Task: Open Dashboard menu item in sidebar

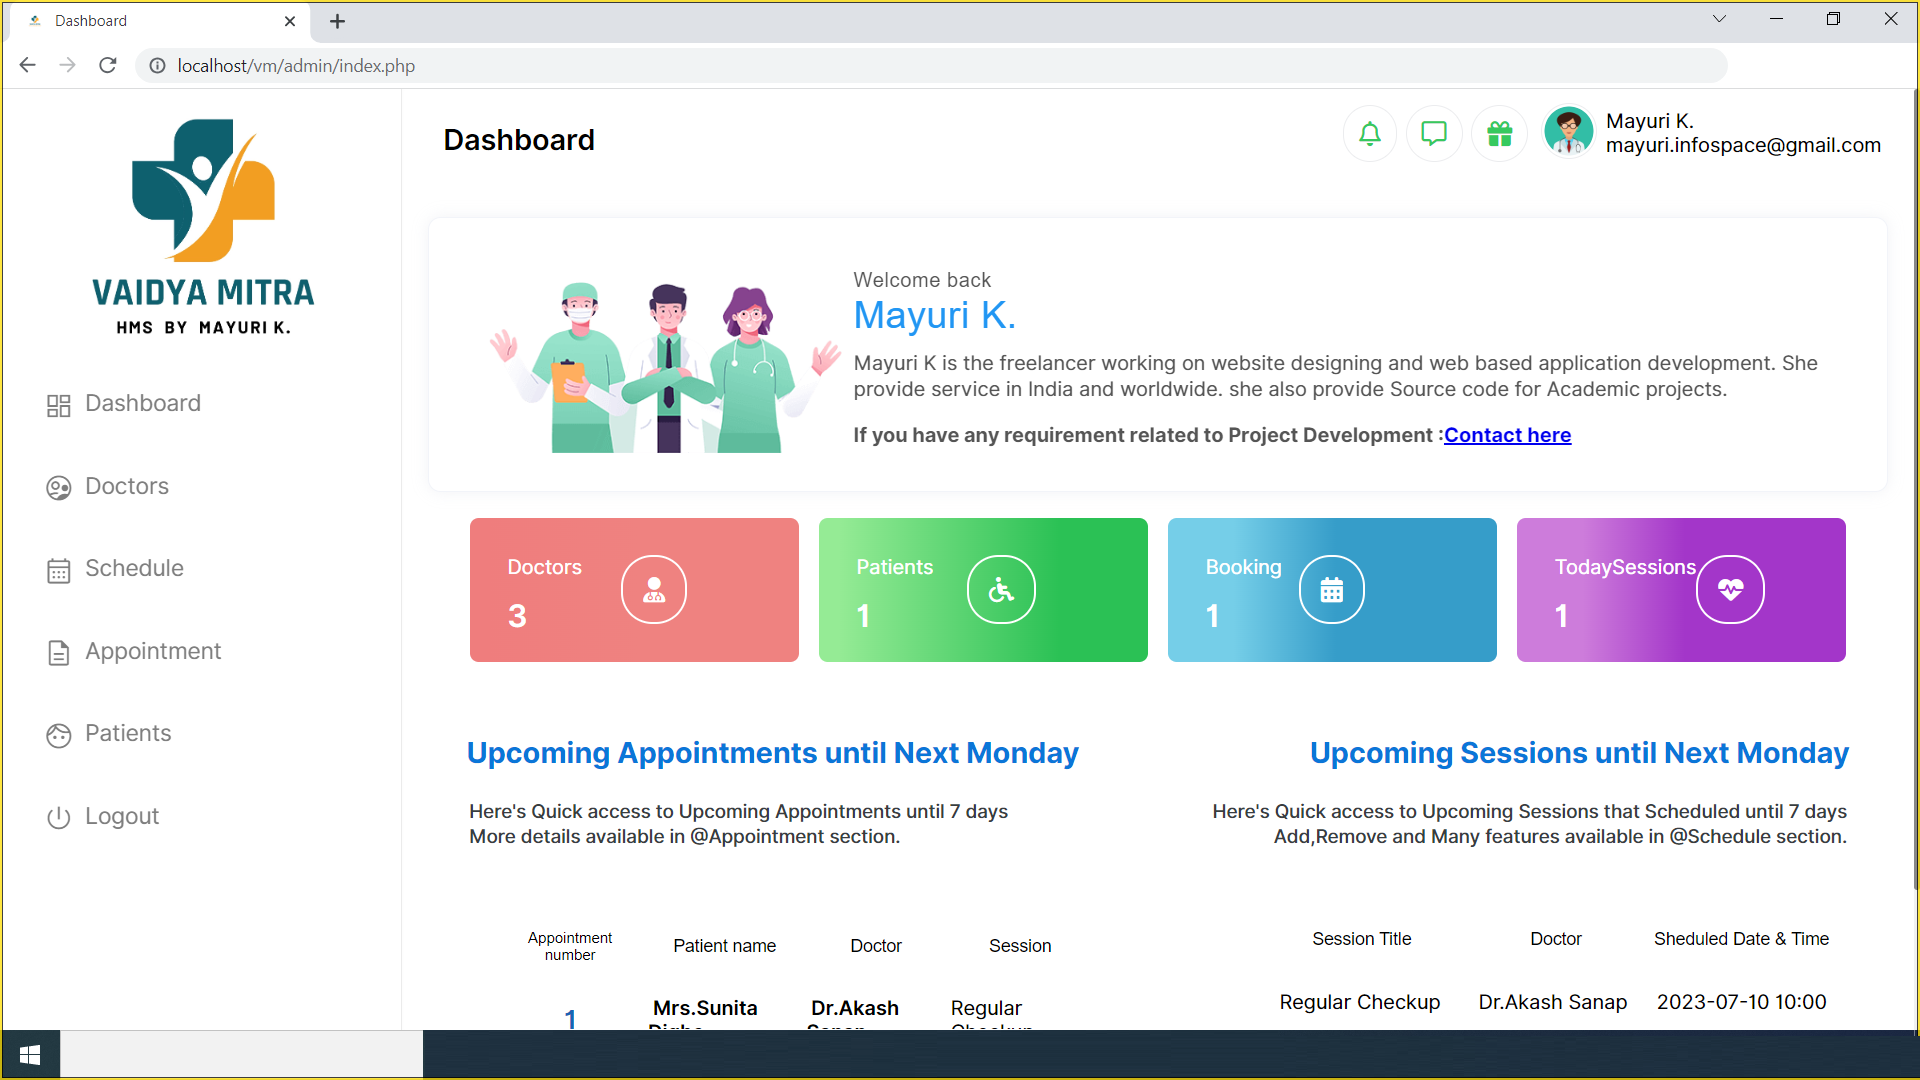Action: pos(143,403)
